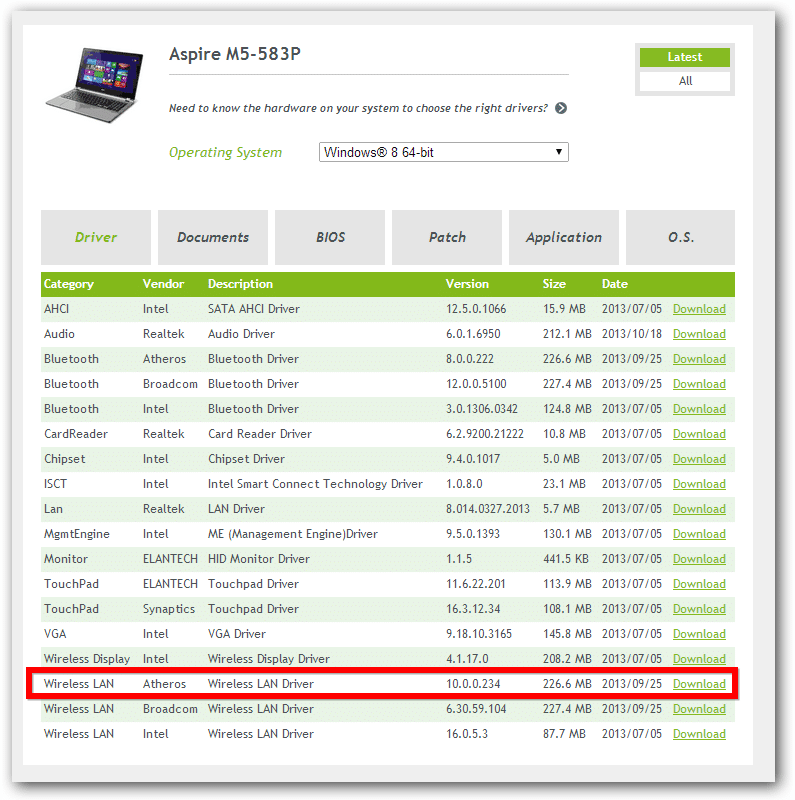Screen dimensions: 795x800
Task: Download the Intel VGA Driver
Action: (x=699, y=634)
